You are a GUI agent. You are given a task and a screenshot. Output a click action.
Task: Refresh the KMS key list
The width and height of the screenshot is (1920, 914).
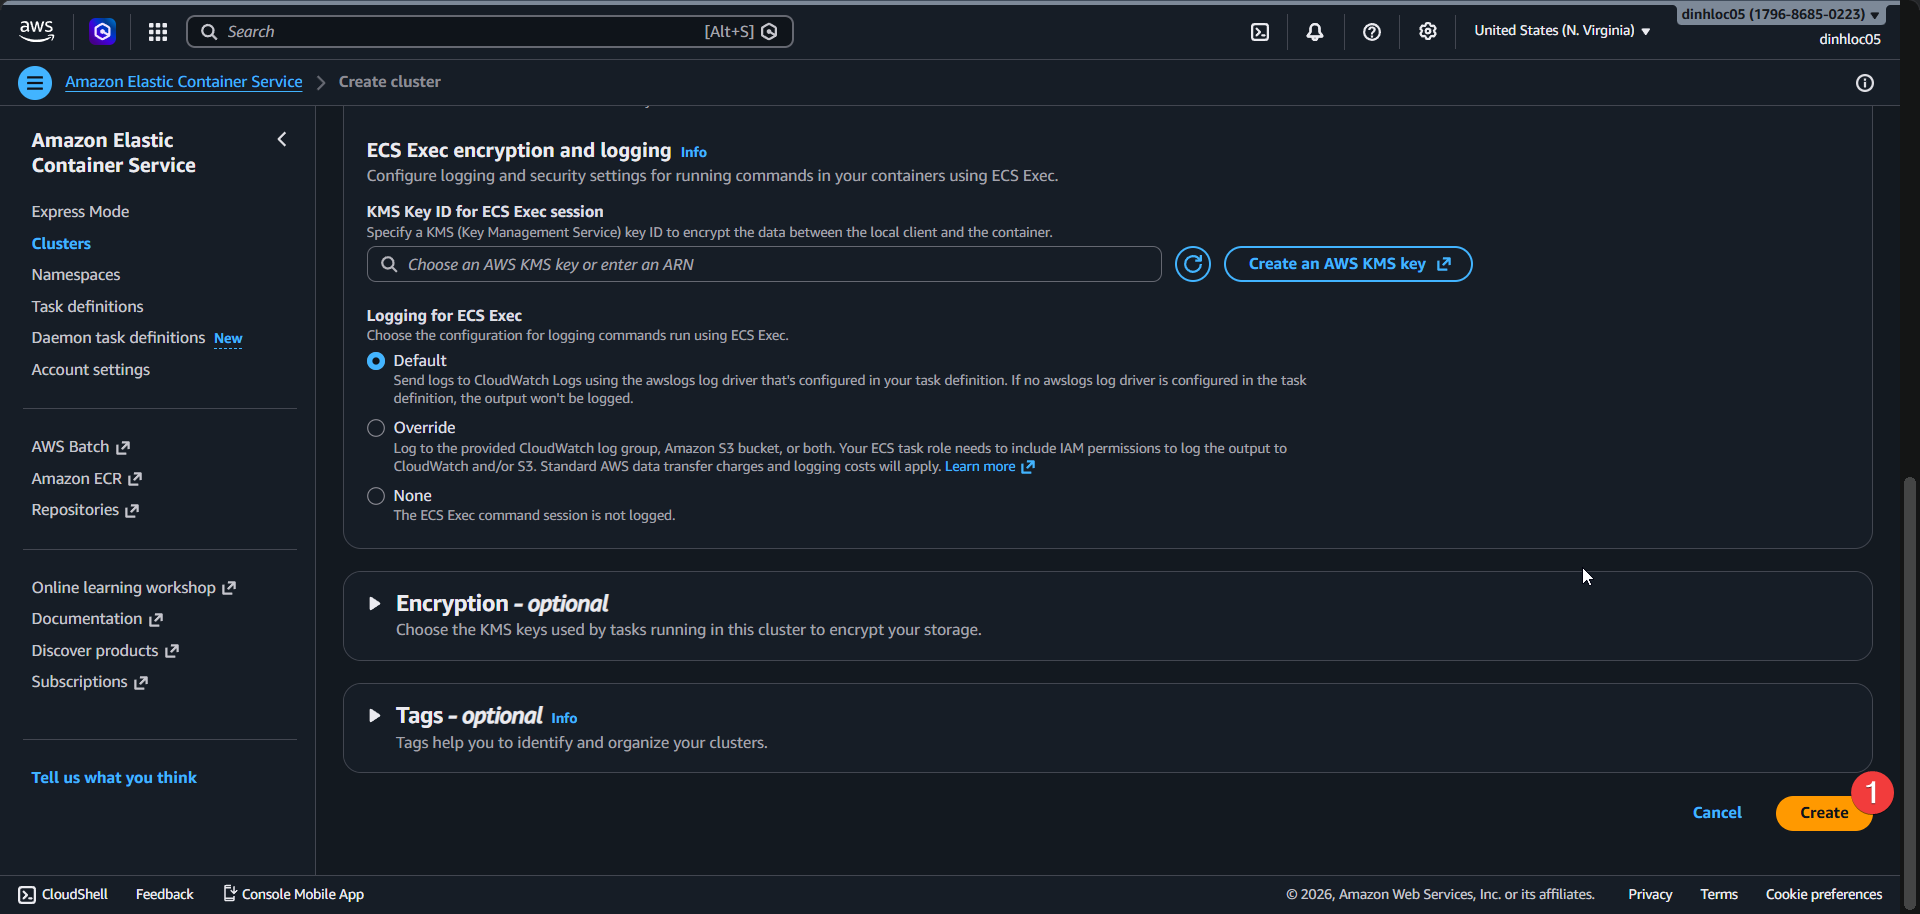tap(1193, 263)
